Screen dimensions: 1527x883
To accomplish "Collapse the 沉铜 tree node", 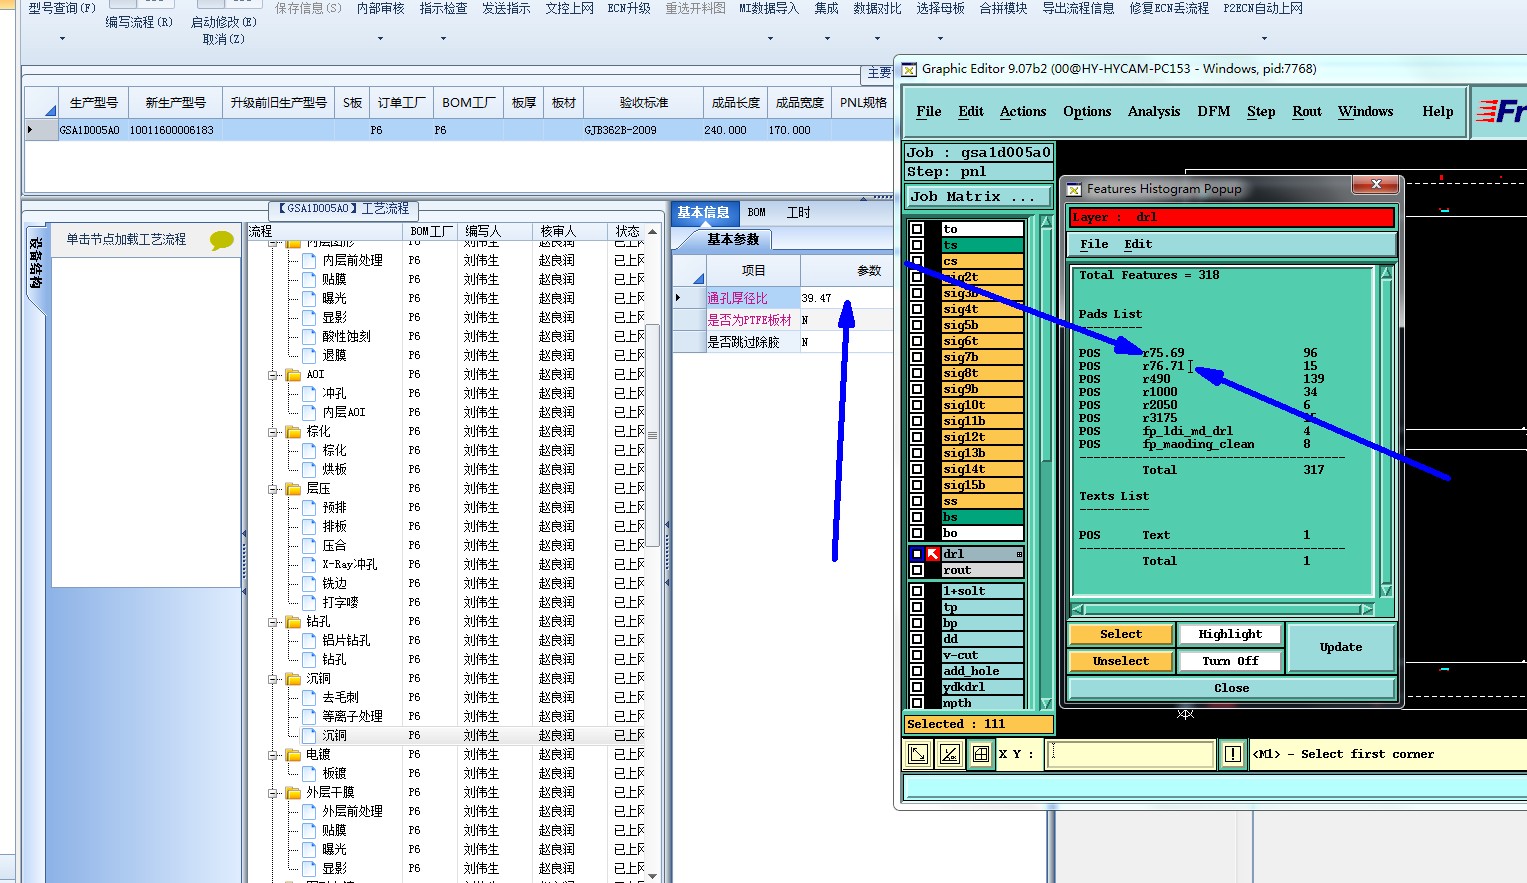I will click(273, 679).
